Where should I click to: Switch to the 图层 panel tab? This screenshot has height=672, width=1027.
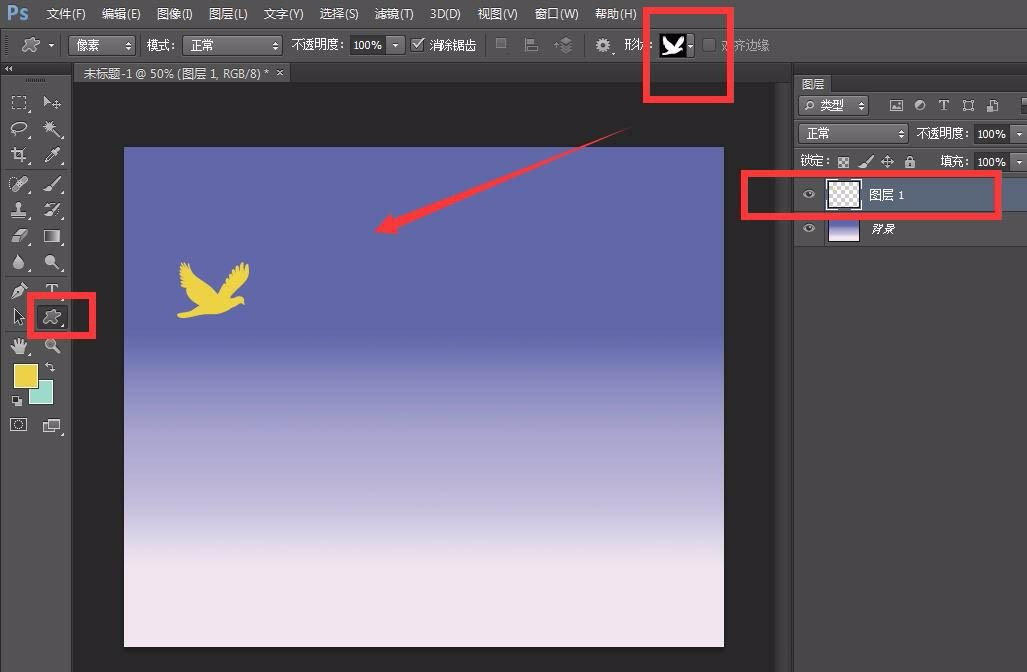click(x=813, y=84)
